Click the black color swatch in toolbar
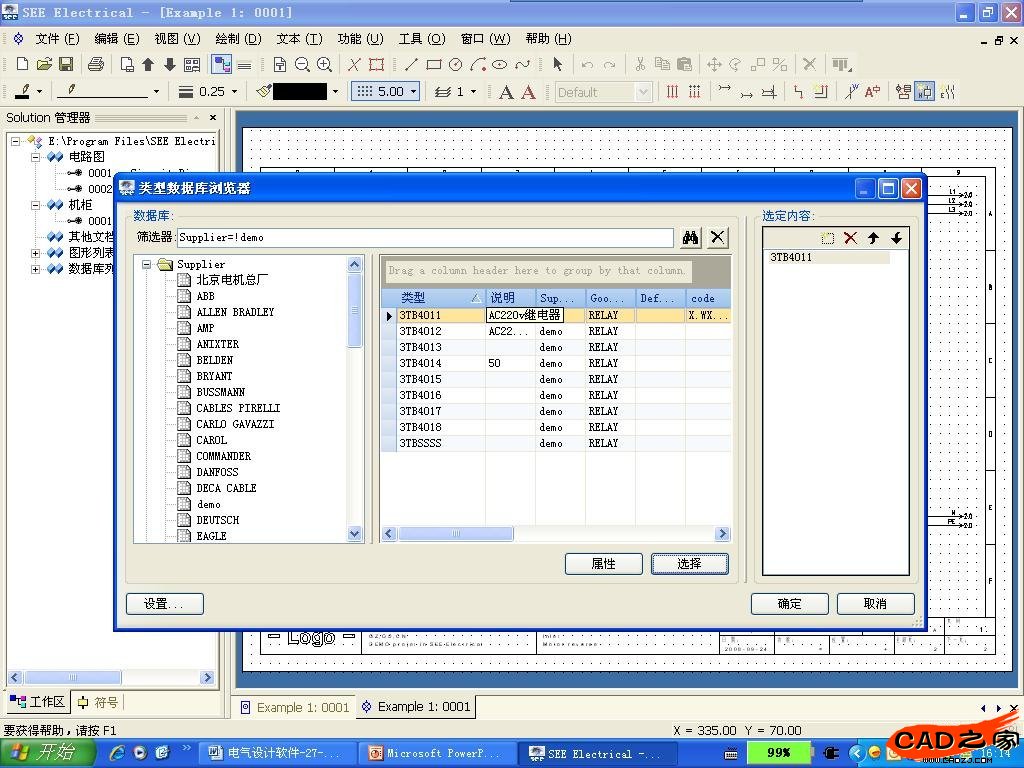The width and height of the screenshot is (1024, 768). [x=300, y=91]
